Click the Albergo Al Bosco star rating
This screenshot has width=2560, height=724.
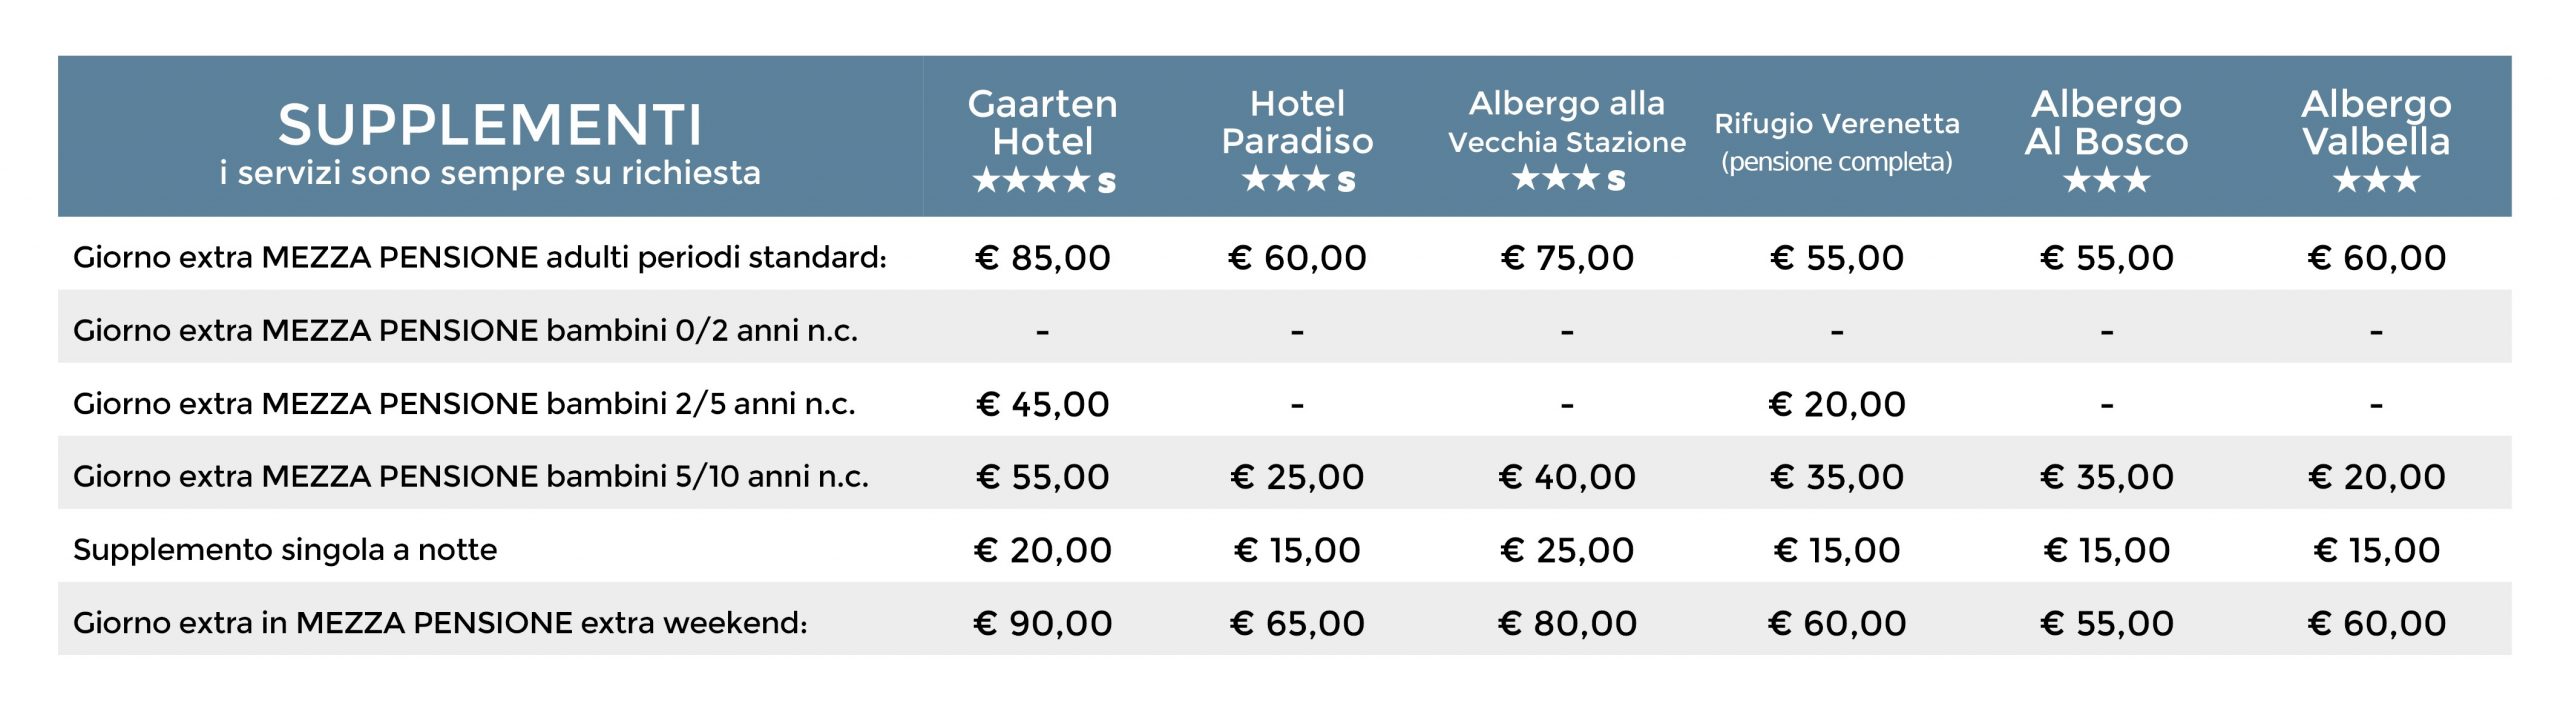tap(2106, 181)
